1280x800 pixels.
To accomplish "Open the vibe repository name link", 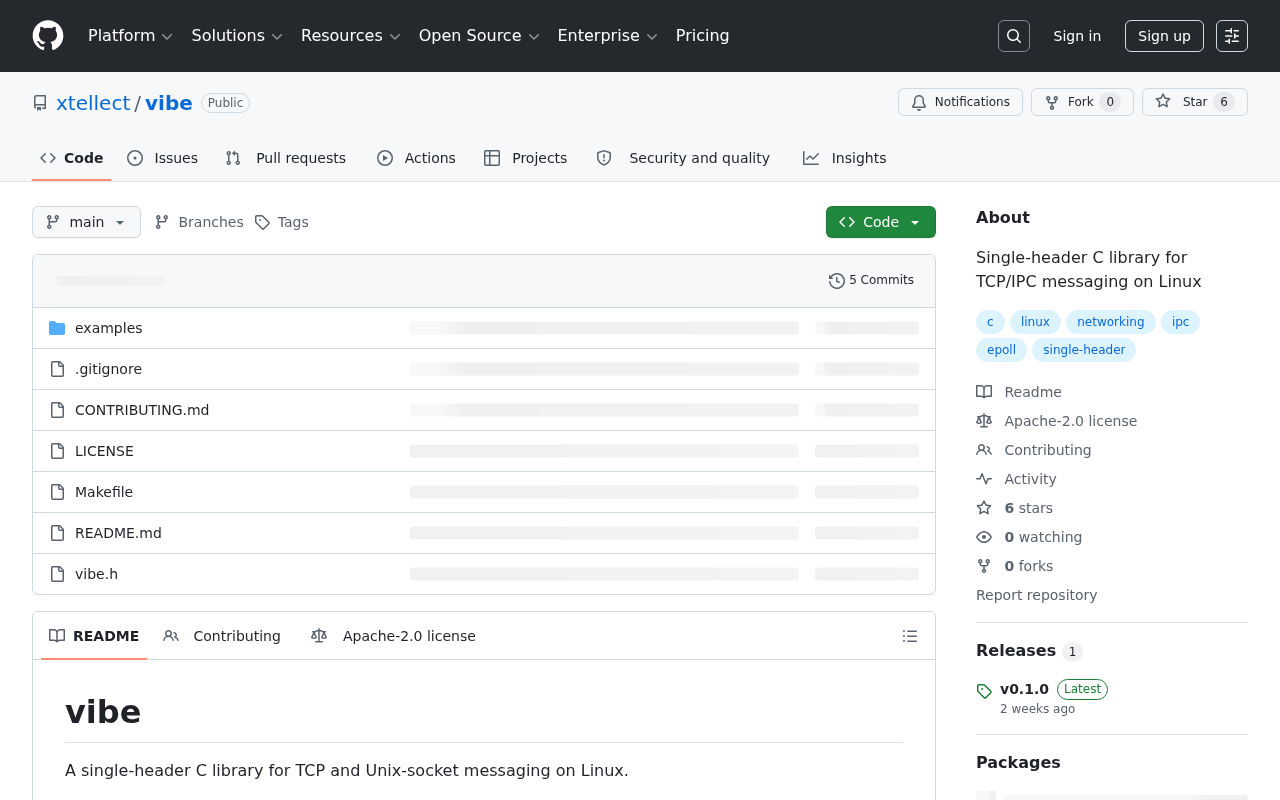I will [x=169, y=103].
